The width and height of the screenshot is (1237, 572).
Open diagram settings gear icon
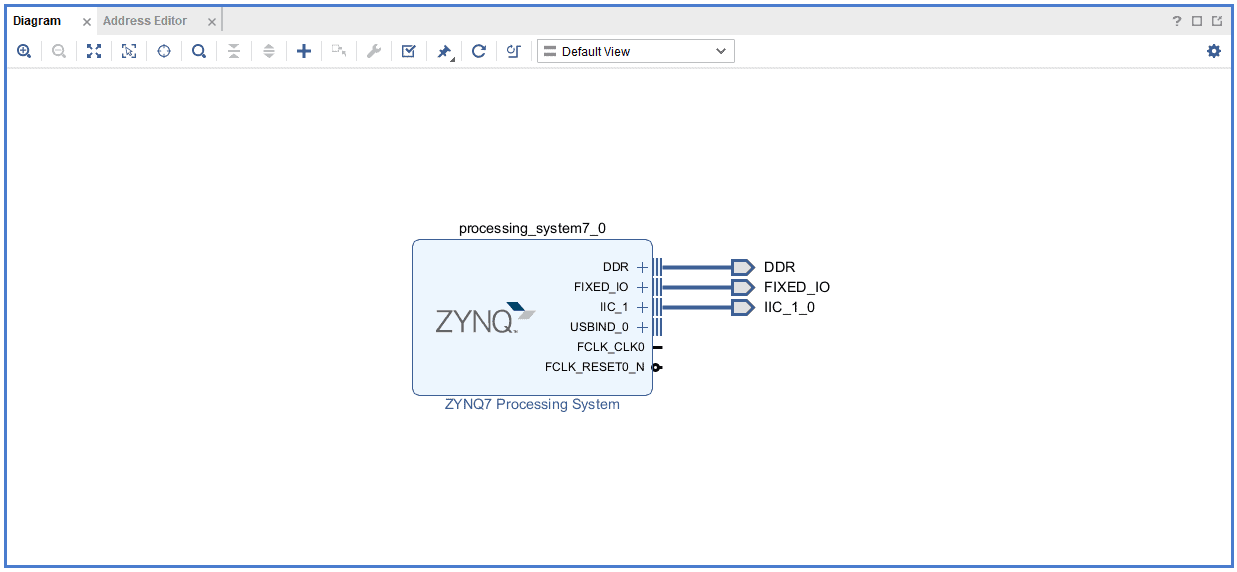(x=1214, y=51)
